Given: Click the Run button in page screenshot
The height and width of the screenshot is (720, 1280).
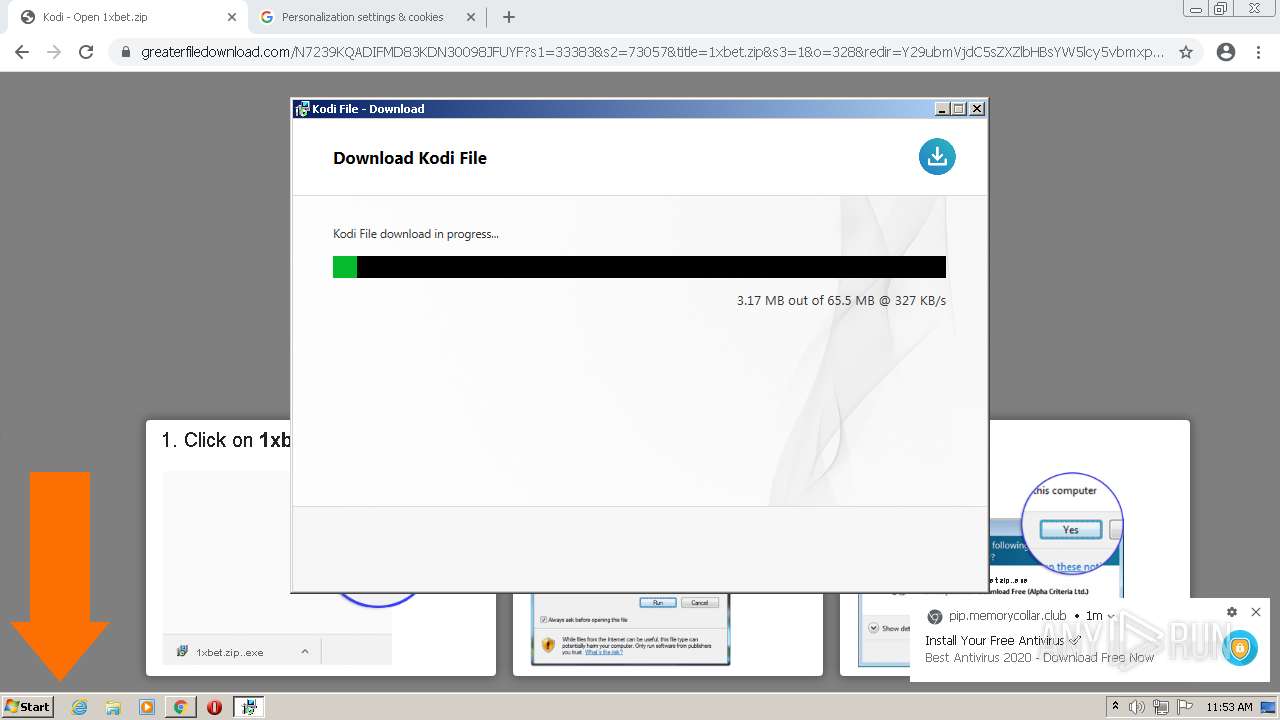Looking at the screenshot, I should [658, 602].
